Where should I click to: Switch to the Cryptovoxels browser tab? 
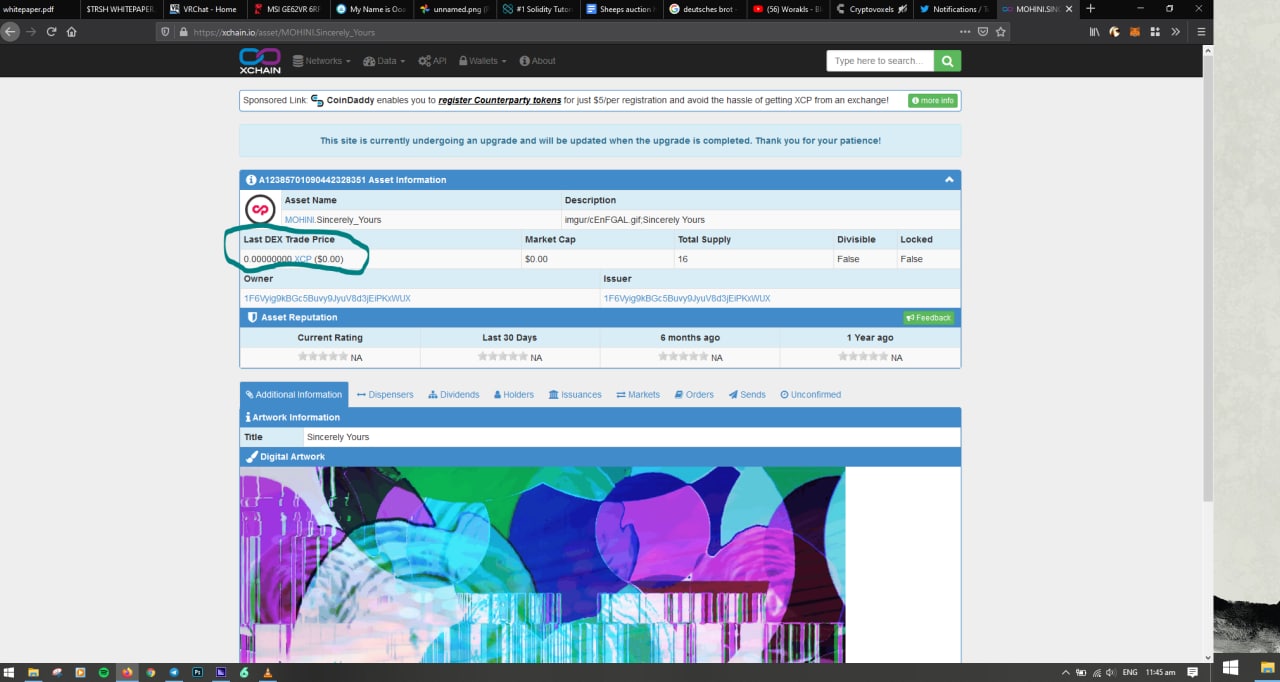point(870,9)
